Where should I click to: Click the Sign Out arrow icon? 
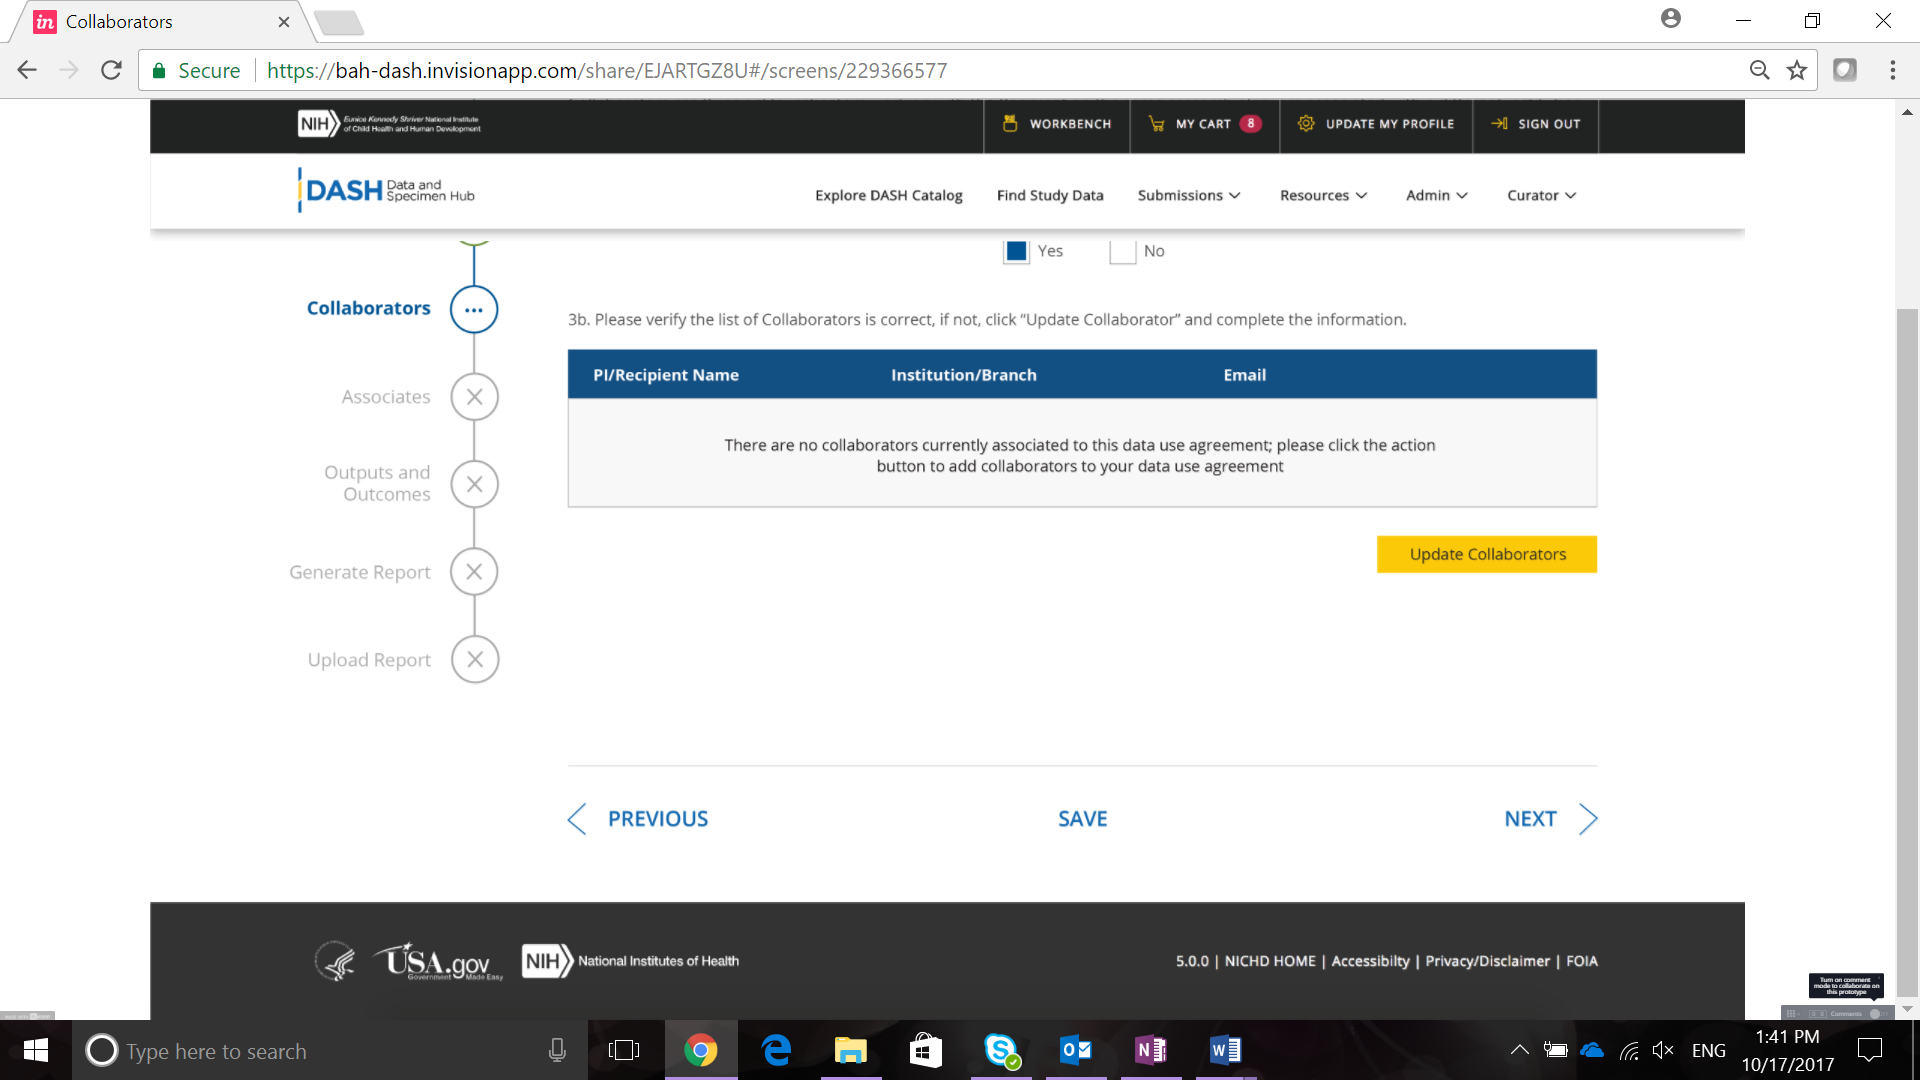[1499, 124]
